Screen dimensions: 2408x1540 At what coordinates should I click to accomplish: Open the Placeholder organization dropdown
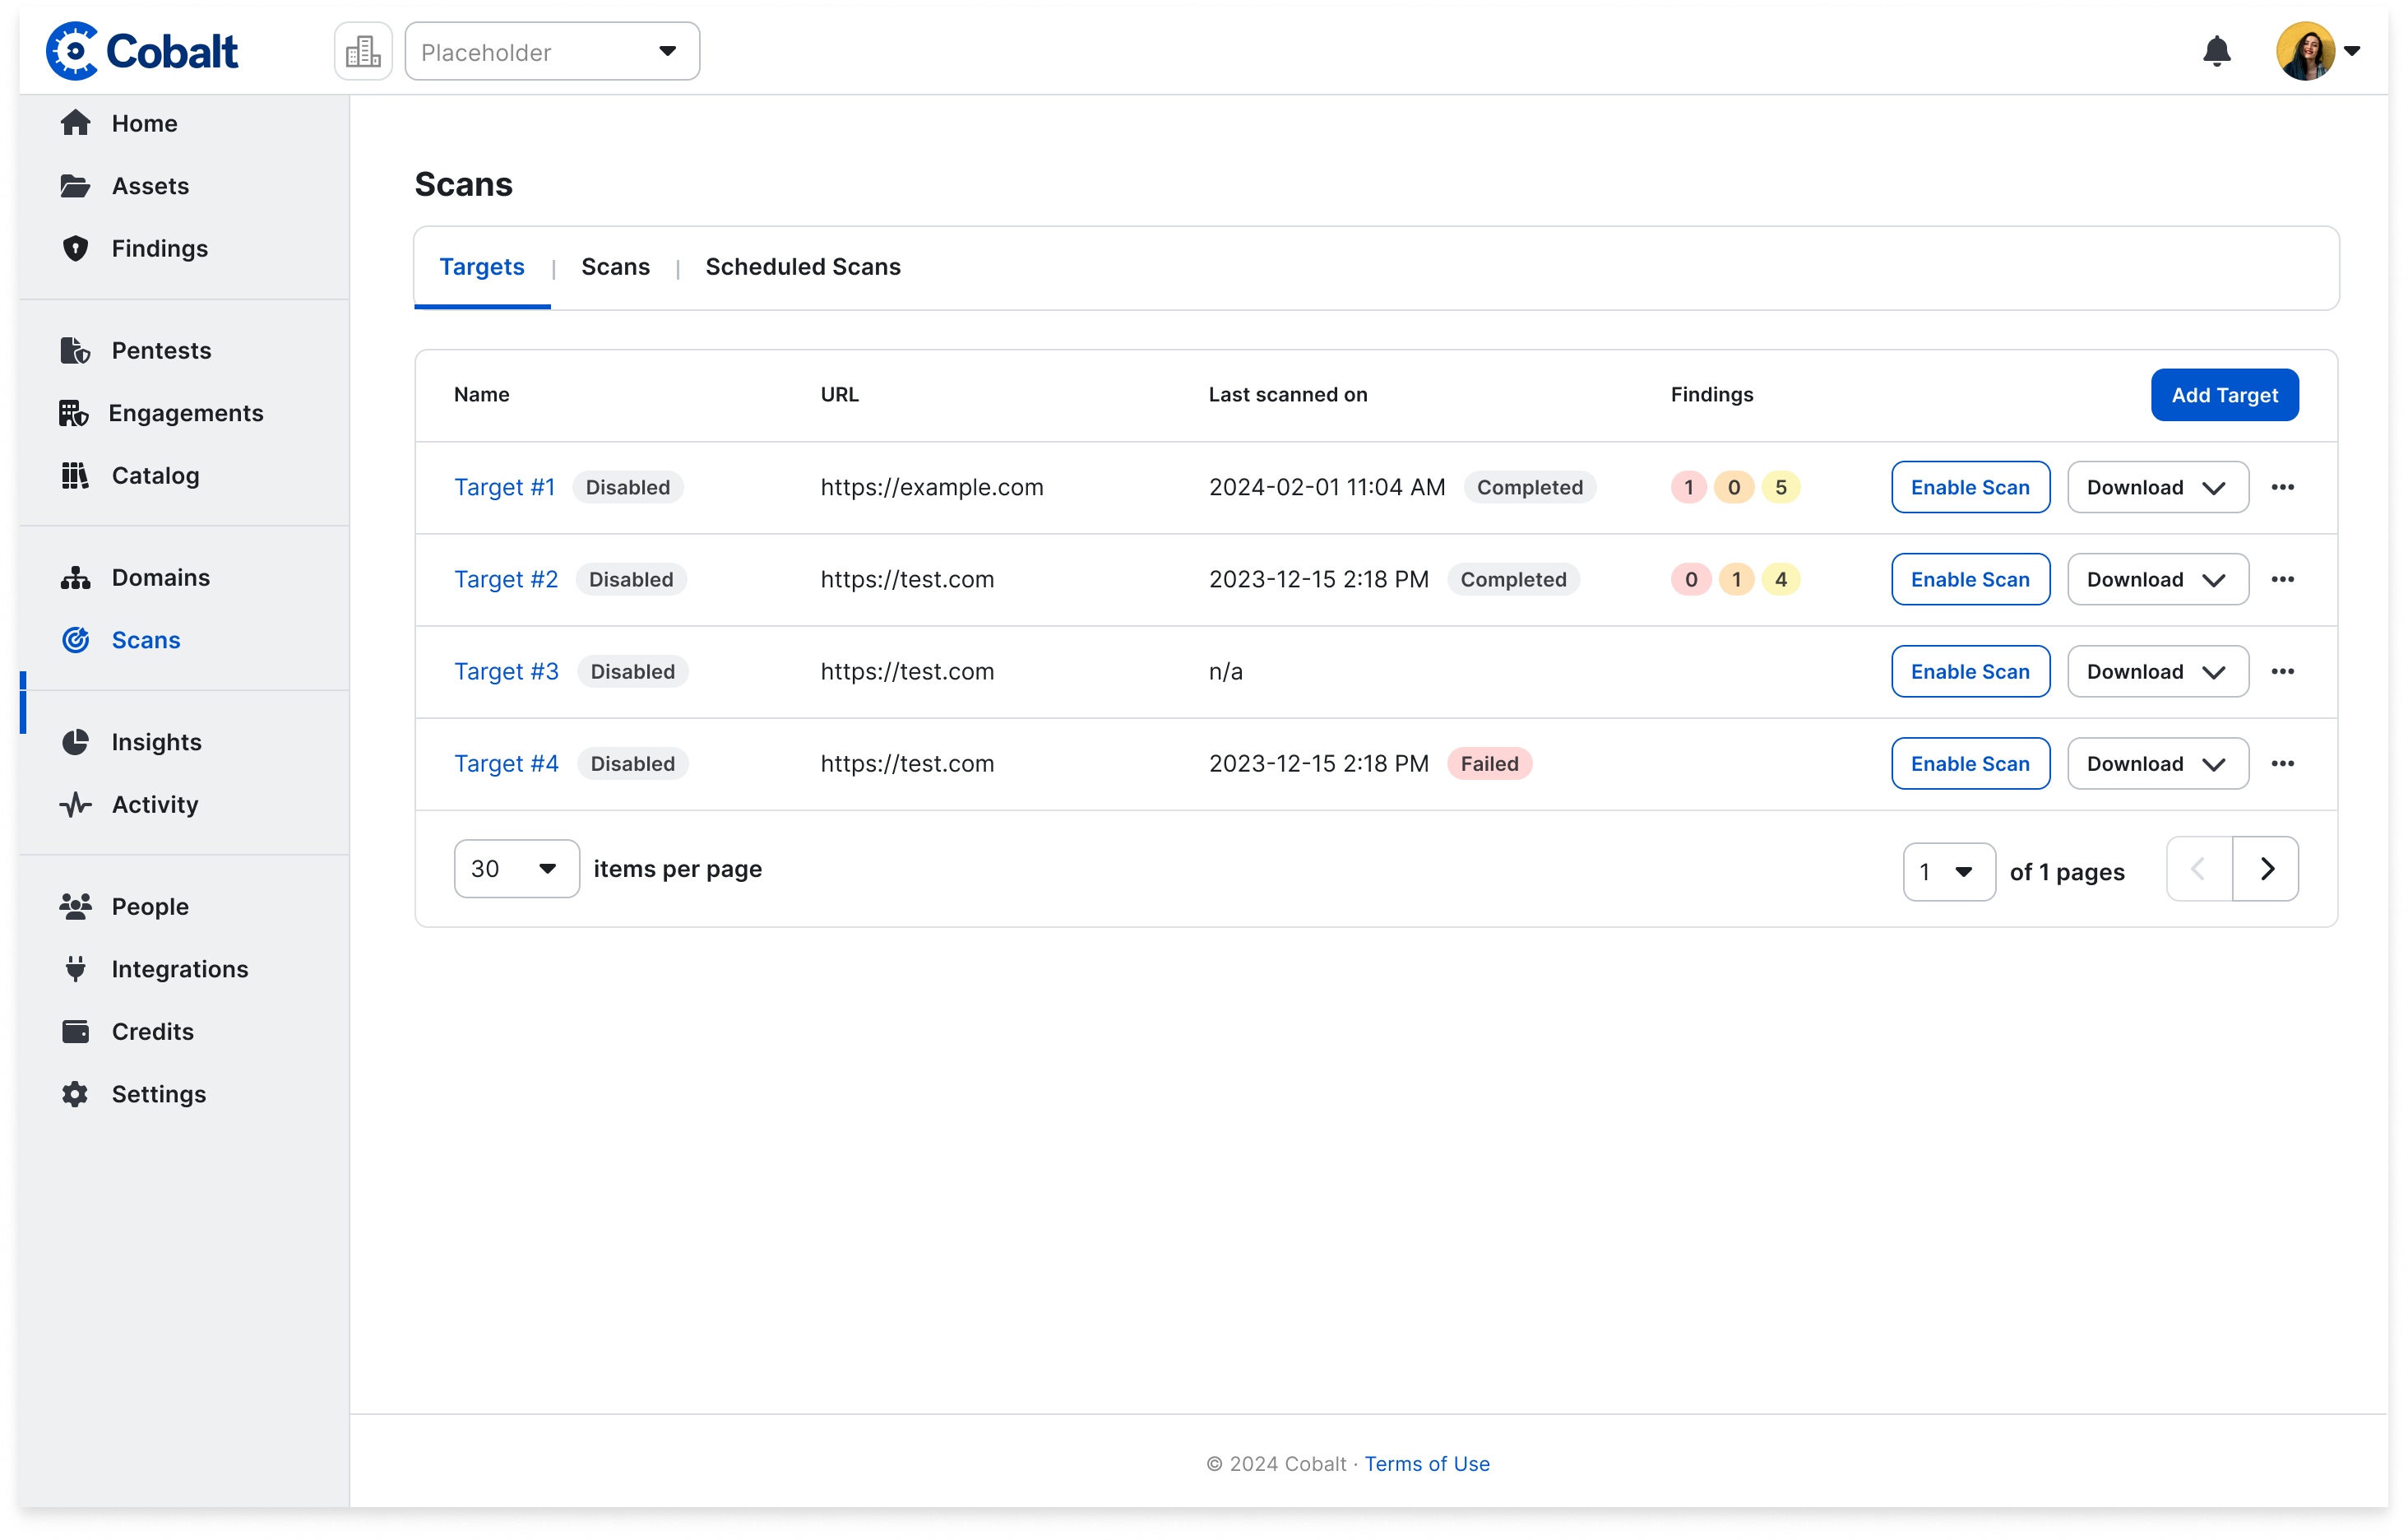click(x=552, y=51)
